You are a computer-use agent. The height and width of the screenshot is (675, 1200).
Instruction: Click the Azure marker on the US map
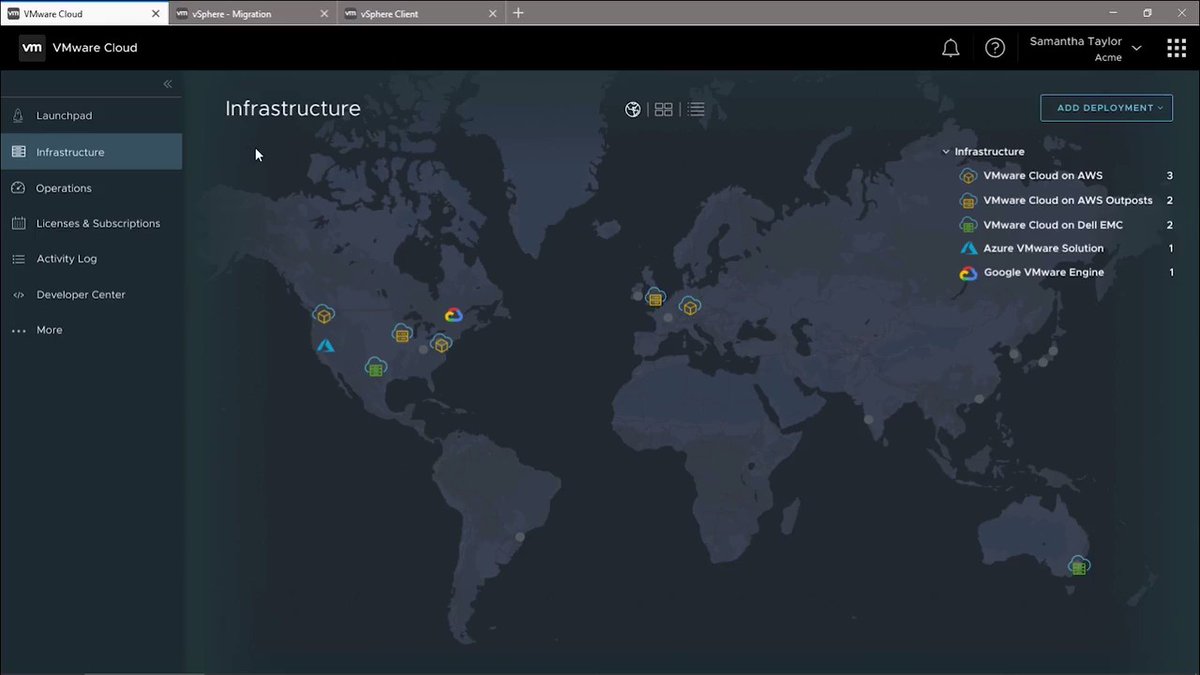click(x=325, y=346)
